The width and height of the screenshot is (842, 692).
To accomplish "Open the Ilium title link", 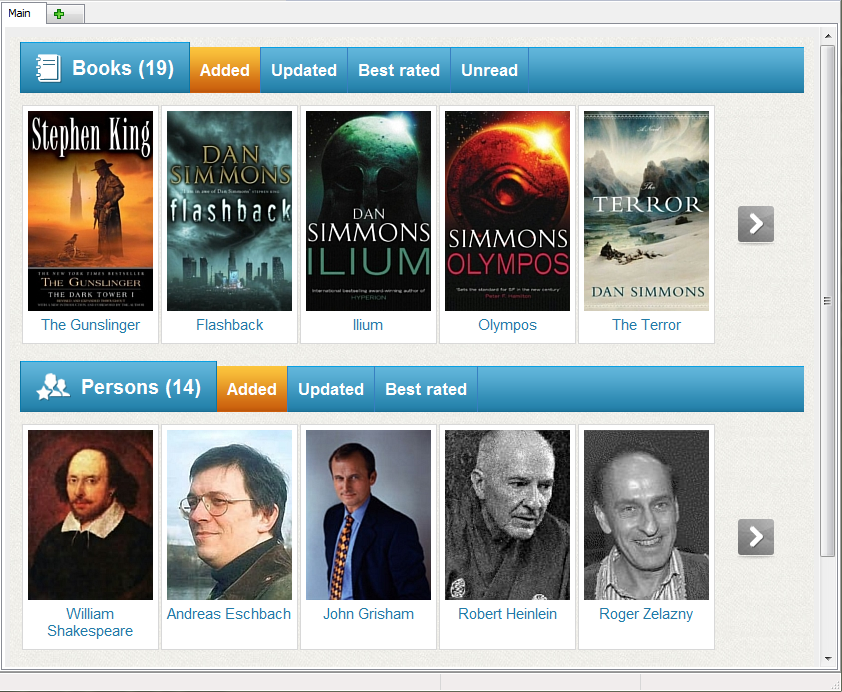I will point(368,325).
